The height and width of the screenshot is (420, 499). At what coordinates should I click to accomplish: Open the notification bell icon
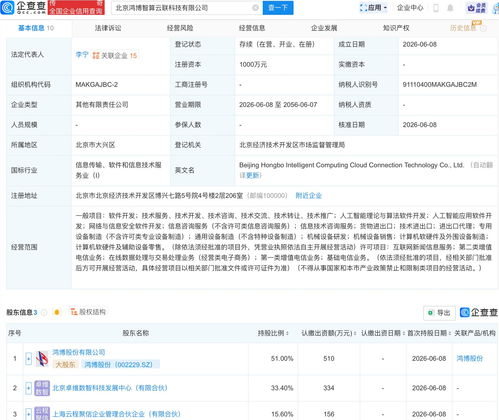450,8
